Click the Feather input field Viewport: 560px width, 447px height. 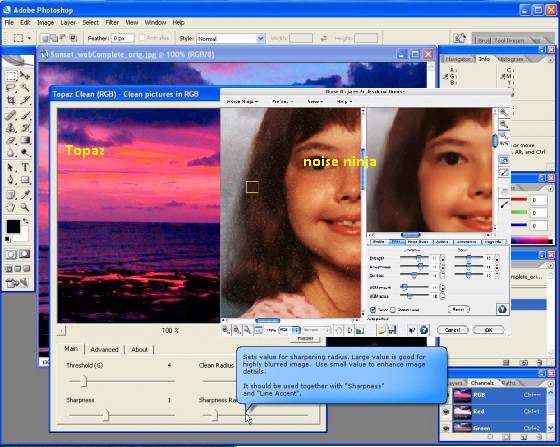123,38
